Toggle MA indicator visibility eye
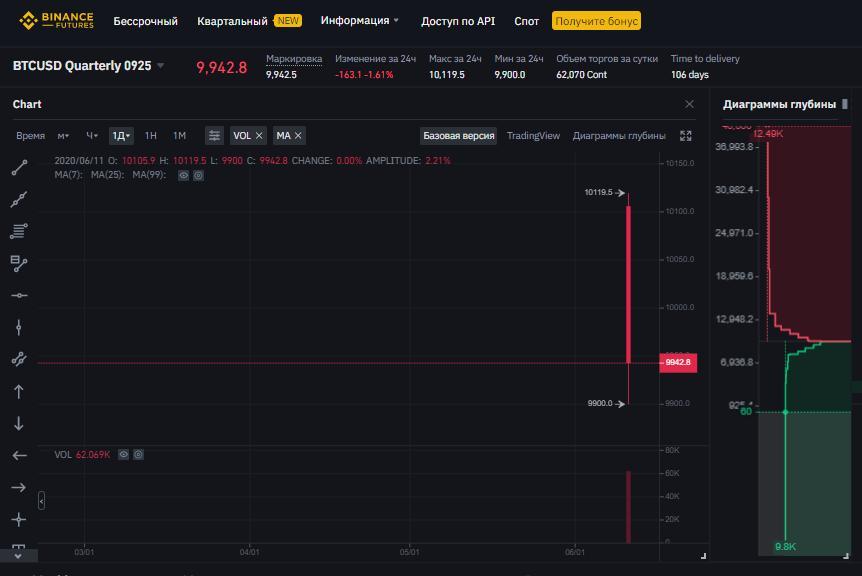 184,175
